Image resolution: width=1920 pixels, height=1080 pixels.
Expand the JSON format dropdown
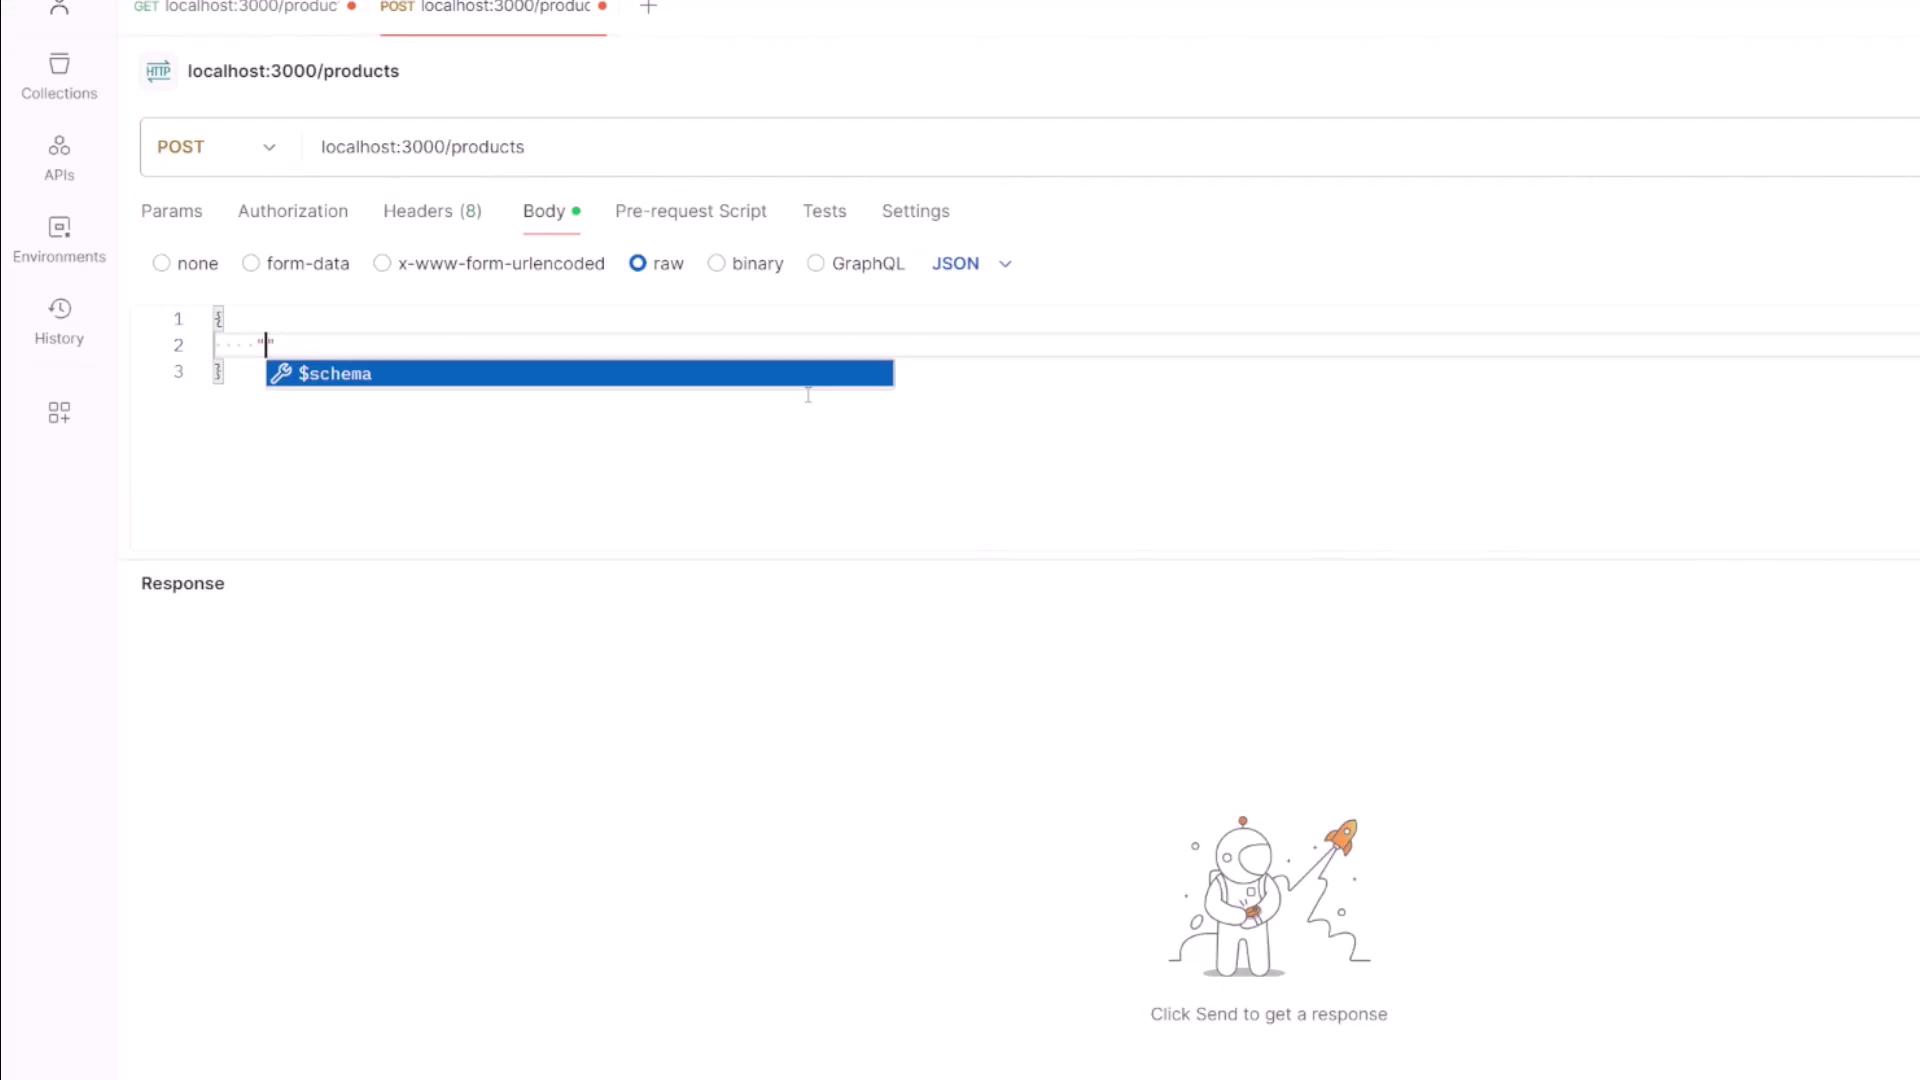[972, 263]
